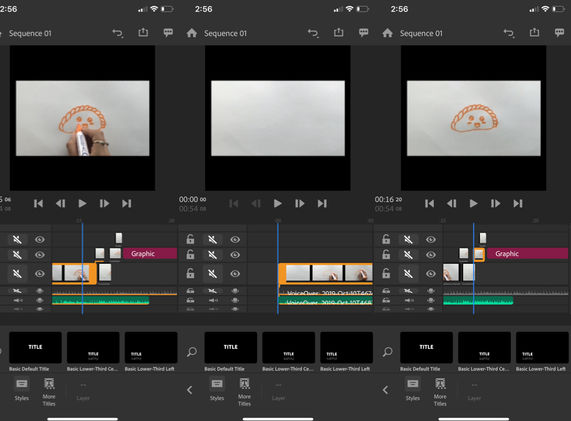Open the title search magnifier in the middle screen
The width and height of the screenshot is (571, 421).
[x=192, y=351]
